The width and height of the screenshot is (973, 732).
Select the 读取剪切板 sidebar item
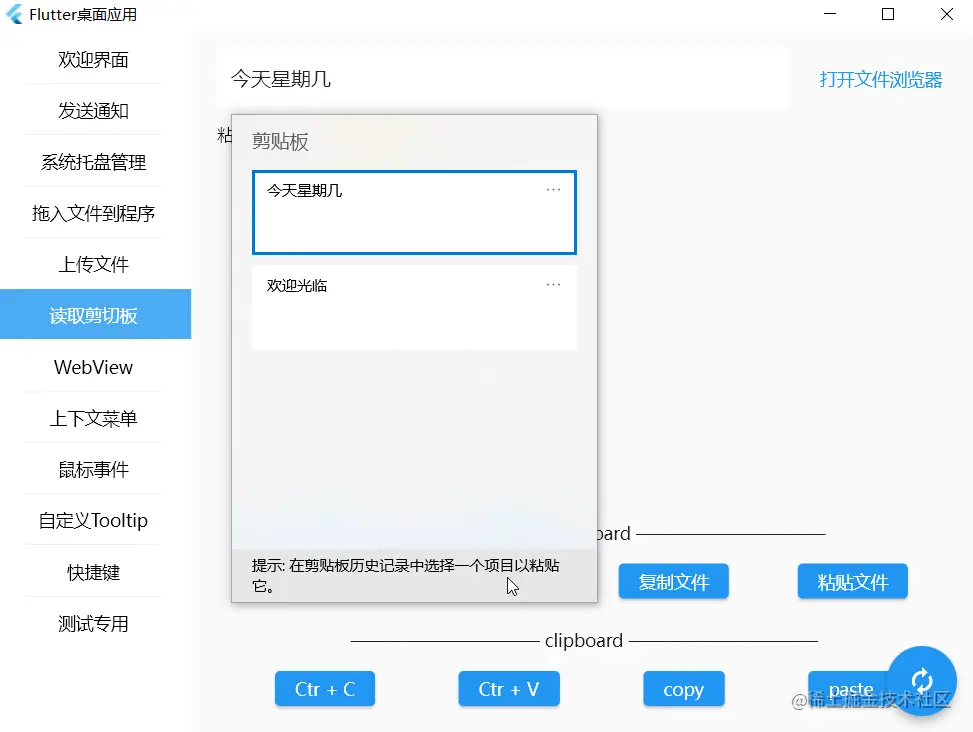(x=96, y=315)
